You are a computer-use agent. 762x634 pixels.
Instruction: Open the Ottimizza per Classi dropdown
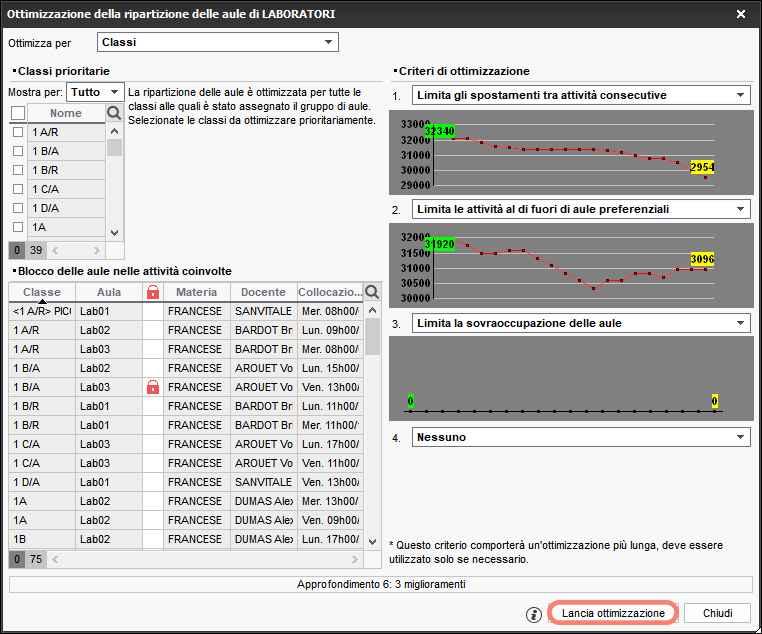[x=218, y=42]
